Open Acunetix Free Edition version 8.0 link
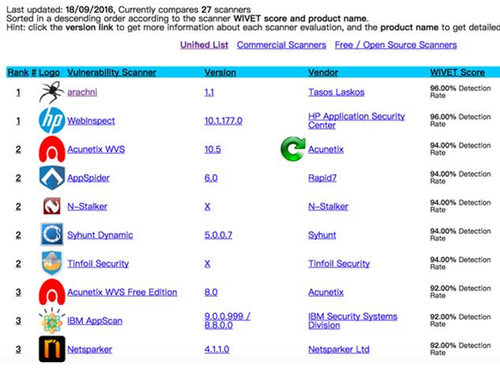Screen dimensions: 500x369 [211, 292]
